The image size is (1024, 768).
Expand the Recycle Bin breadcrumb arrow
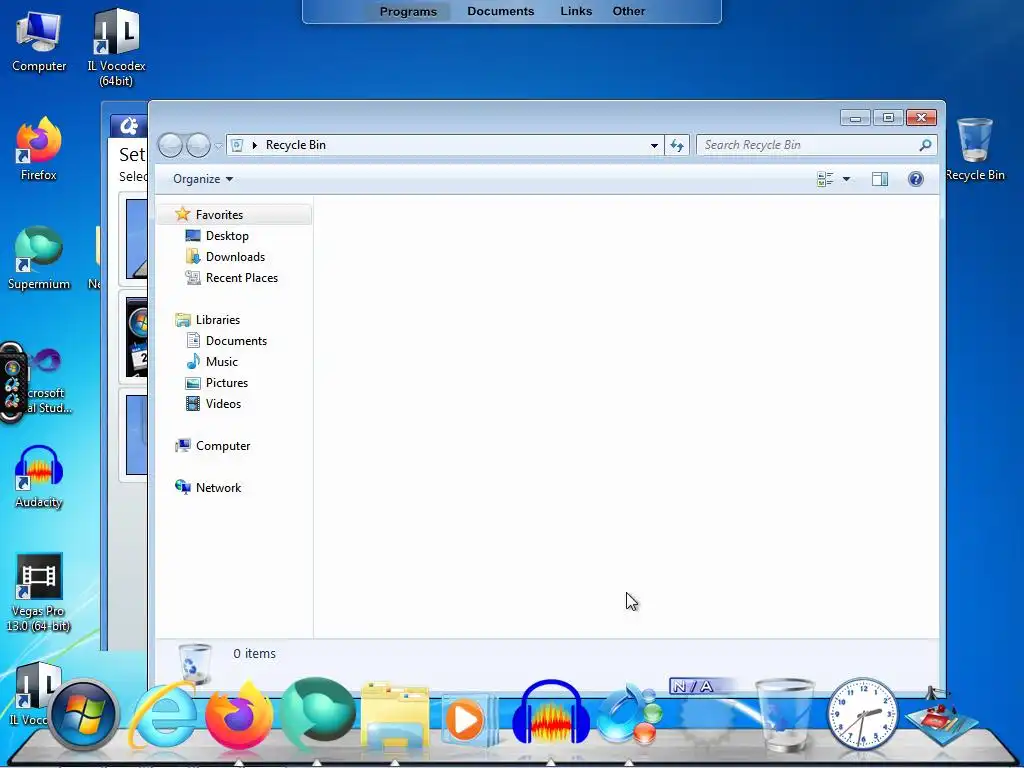[x=255, y=145]
